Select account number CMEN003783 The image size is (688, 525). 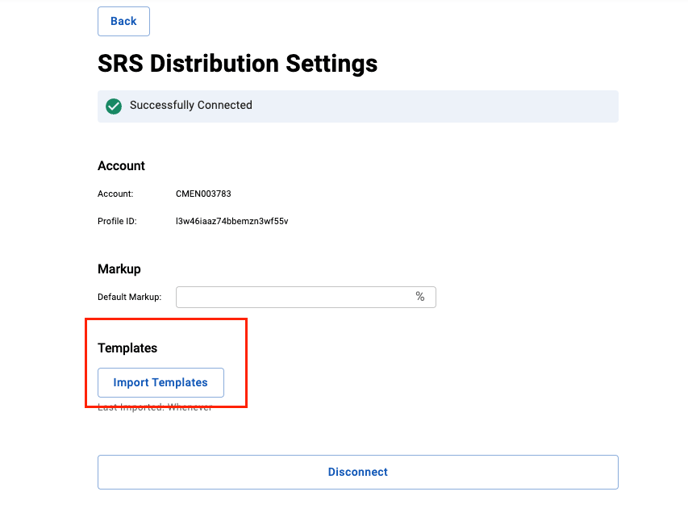point(203,193)
